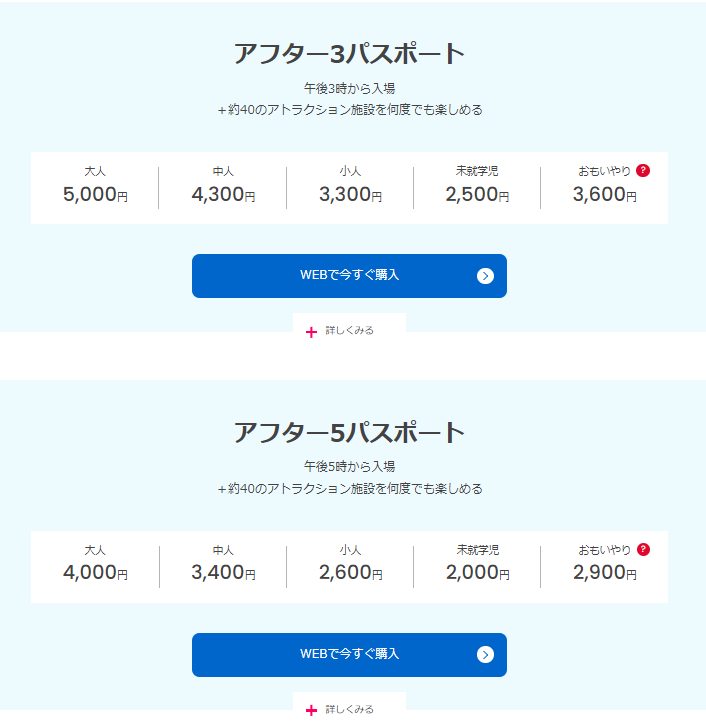Click the arrow icon in アフター3 purchase button

coord(485,276)
